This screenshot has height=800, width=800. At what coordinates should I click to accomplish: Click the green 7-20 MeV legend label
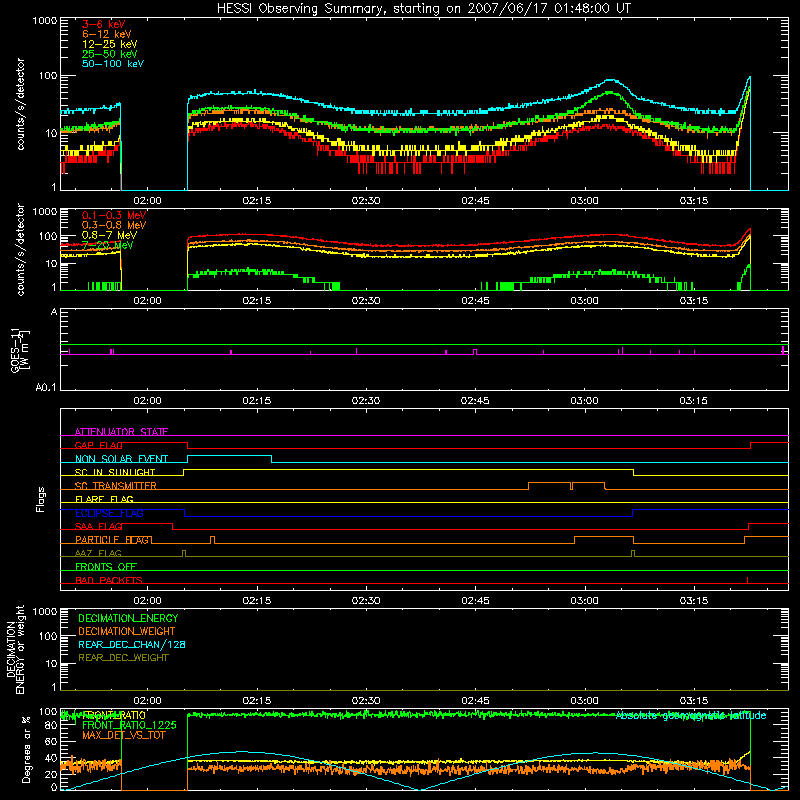click(108, 245)
